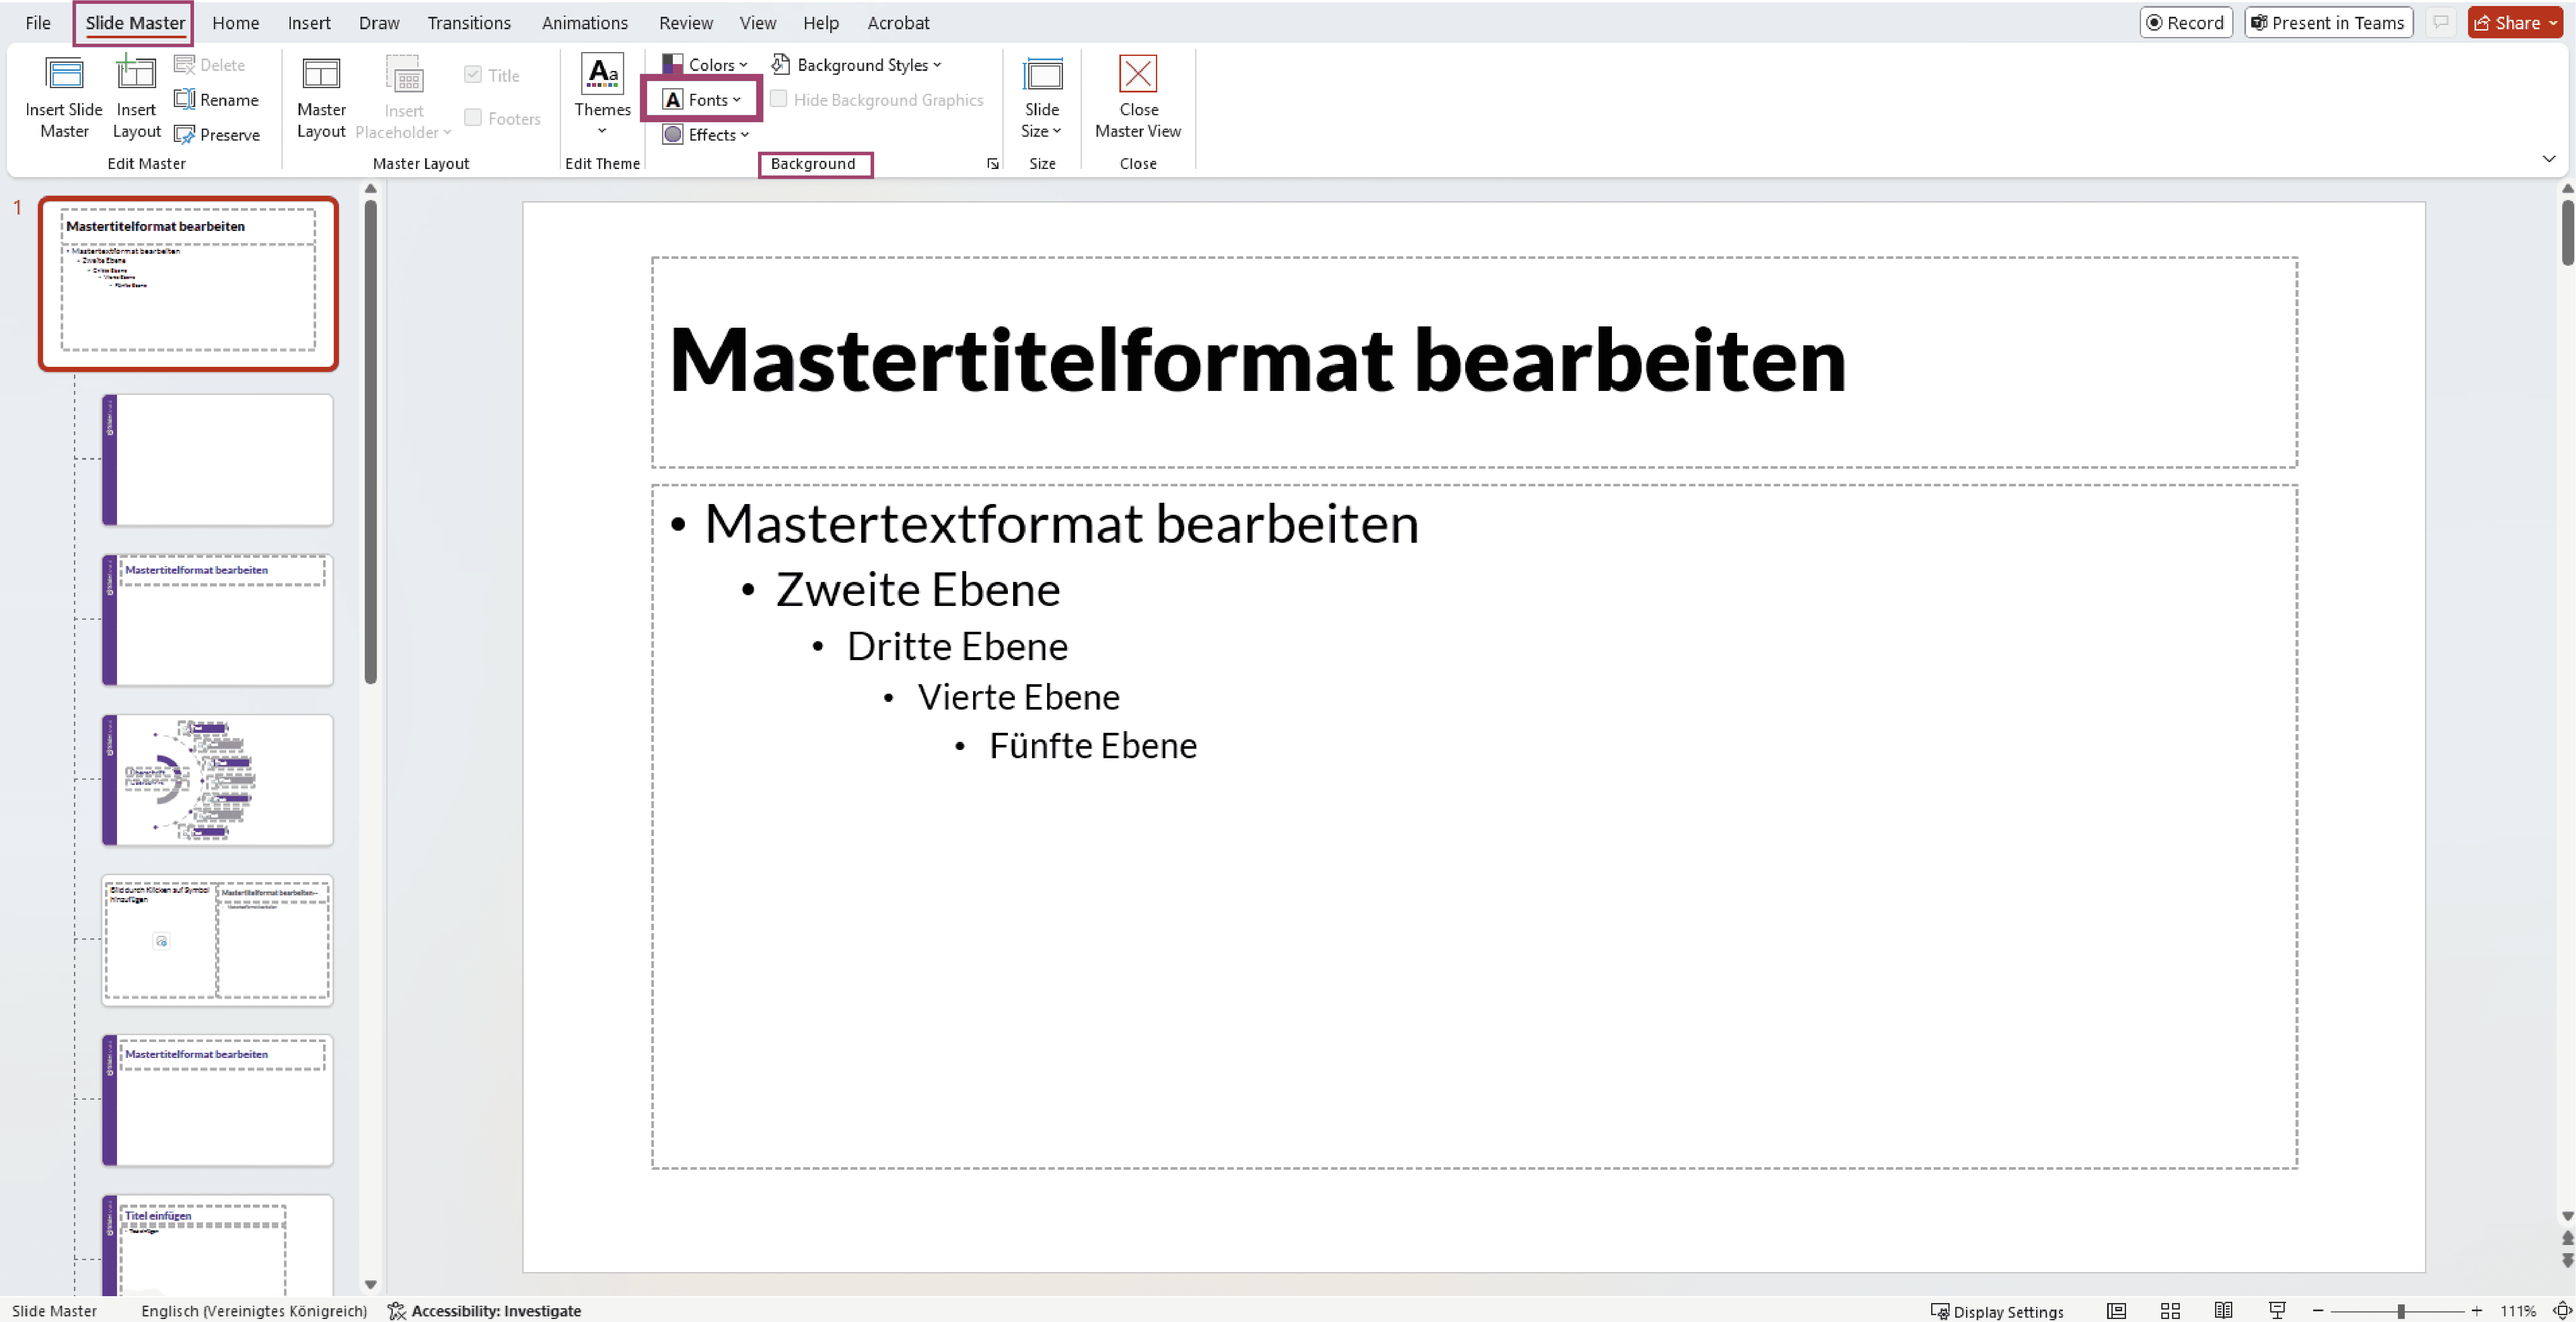Collapse the ribbon chevron

(x=2548, y=159)
